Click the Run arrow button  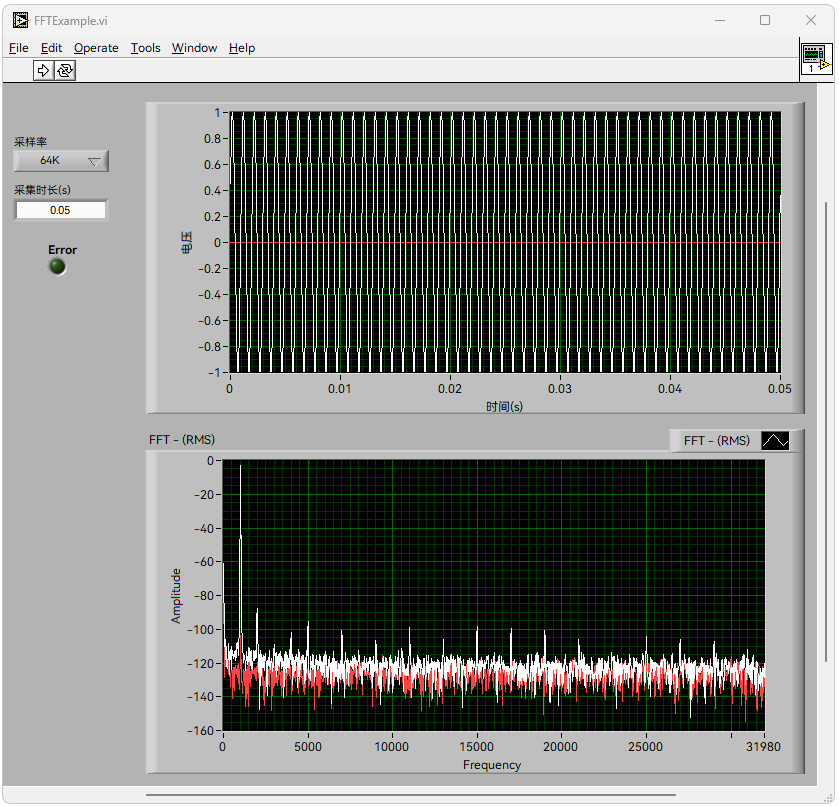[43, 70]
